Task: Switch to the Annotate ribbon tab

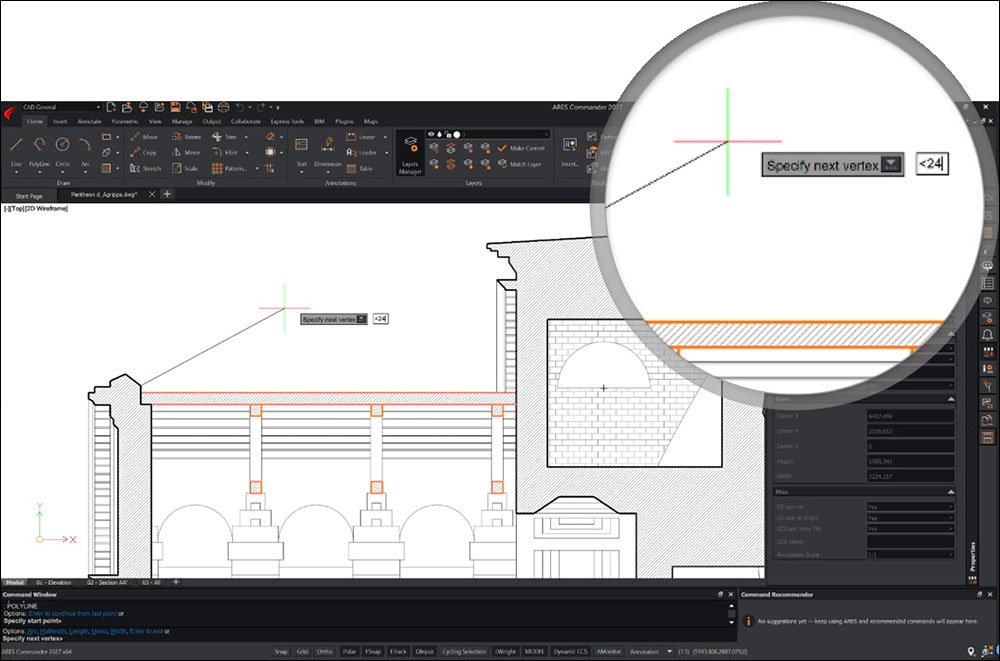Action: point(89,121)
